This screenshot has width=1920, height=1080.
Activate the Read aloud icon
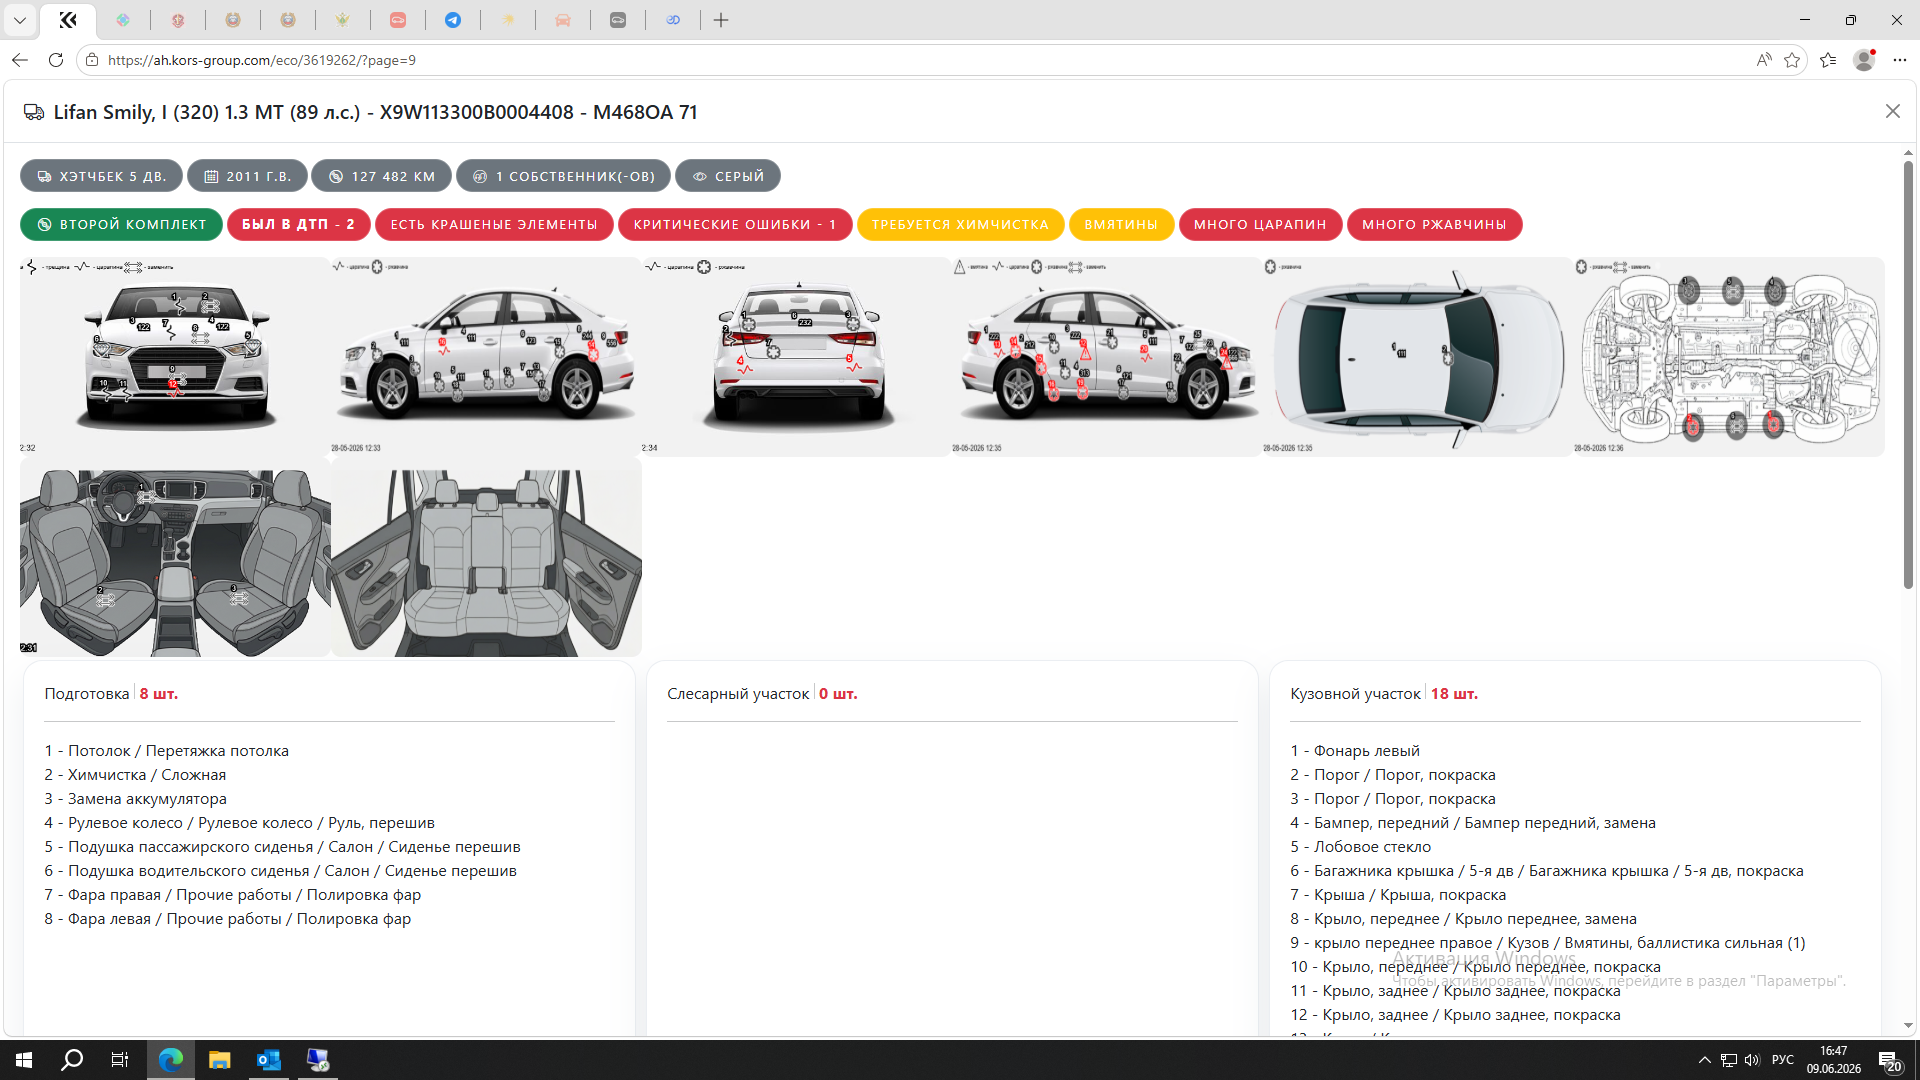[x=1764, y=60]
